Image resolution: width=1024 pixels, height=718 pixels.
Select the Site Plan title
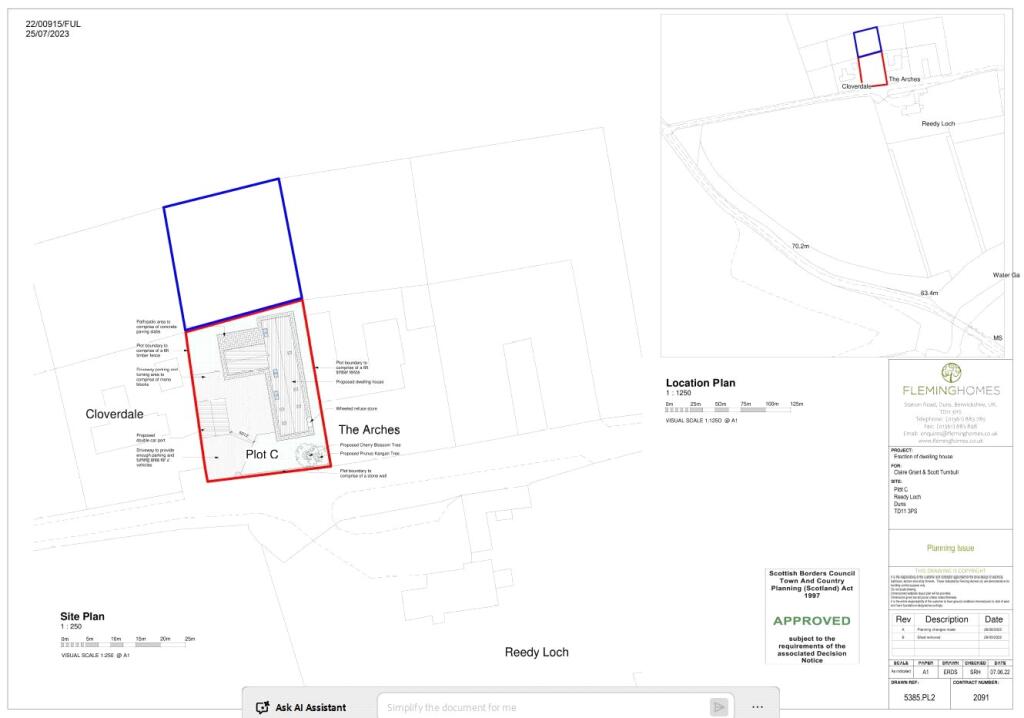(85, 616)
